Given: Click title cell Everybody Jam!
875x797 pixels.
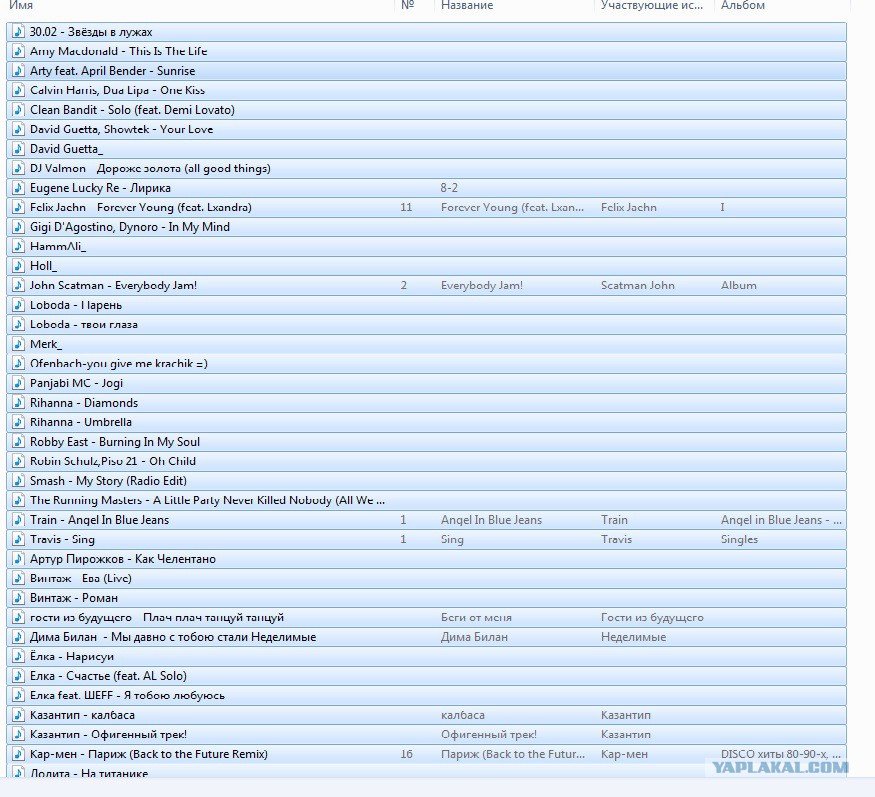Looking at the screenshot, I should 482,286.
